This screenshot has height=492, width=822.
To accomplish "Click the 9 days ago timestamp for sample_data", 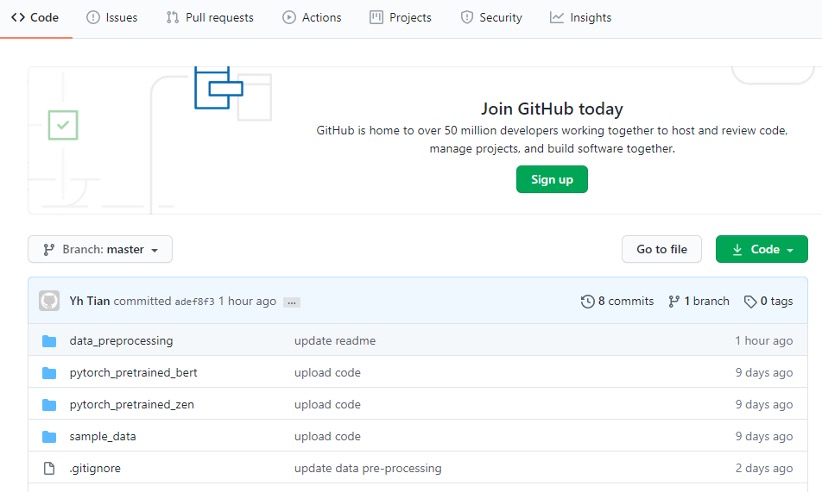I will point(764,436).
